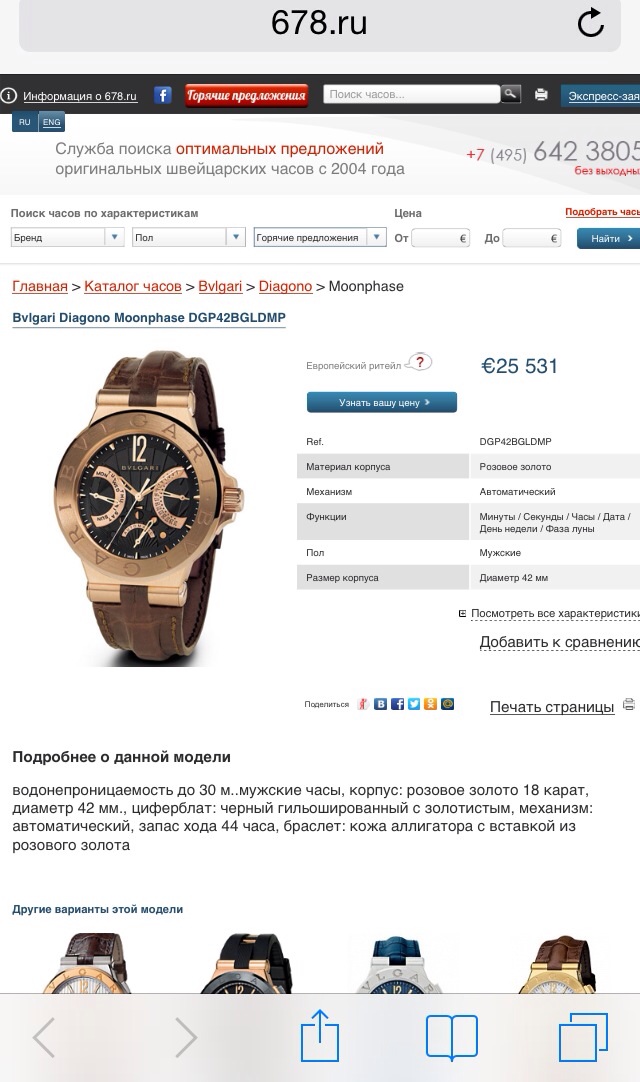The image size is (640, 1082).
Task: Click the printer icon in top bar
Action: 541,95
